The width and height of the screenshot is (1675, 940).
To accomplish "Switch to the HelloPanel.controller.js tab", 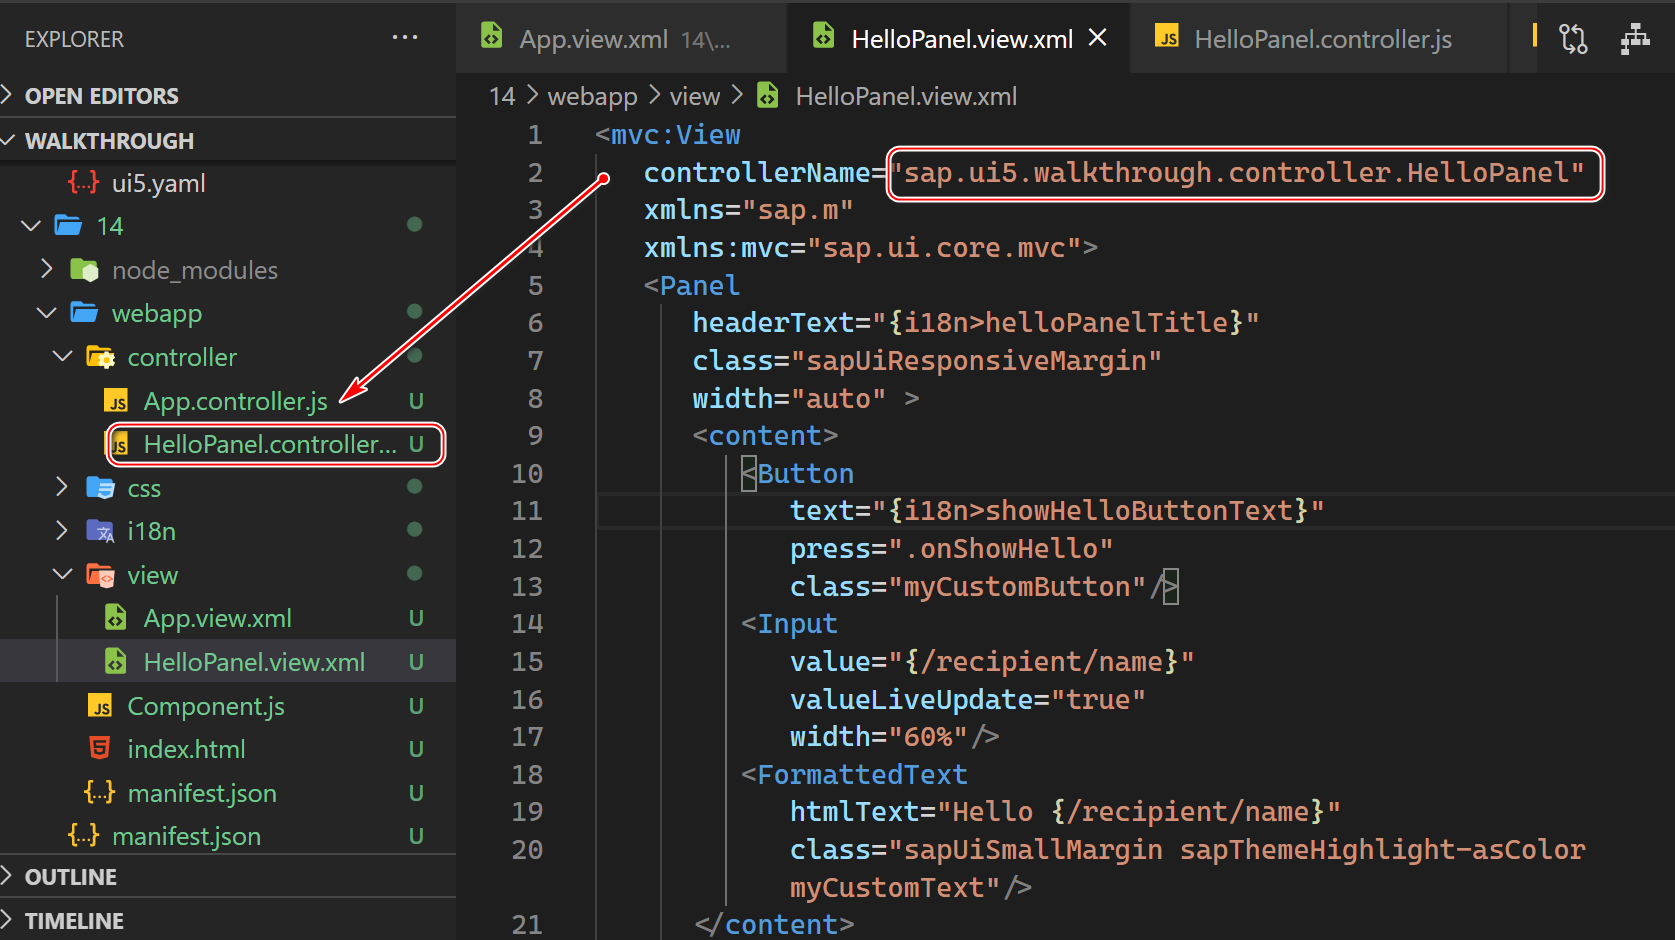I will click(x=1322, y=39).
